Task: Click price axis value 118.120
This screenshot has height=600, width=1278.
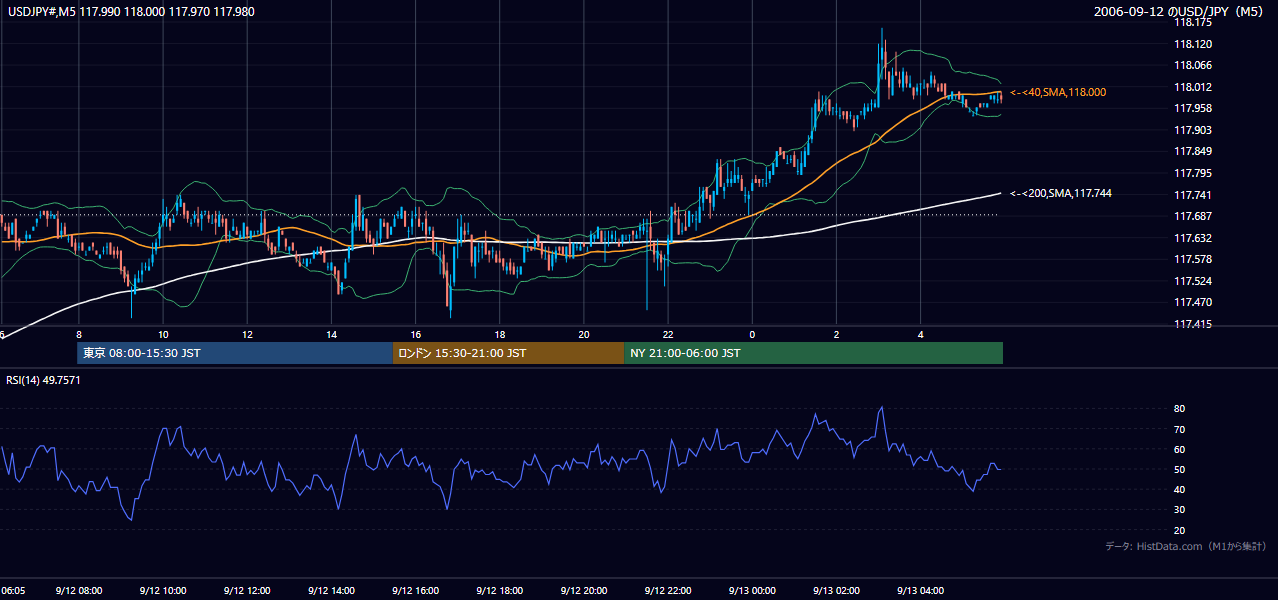Action: [1191, 44]
